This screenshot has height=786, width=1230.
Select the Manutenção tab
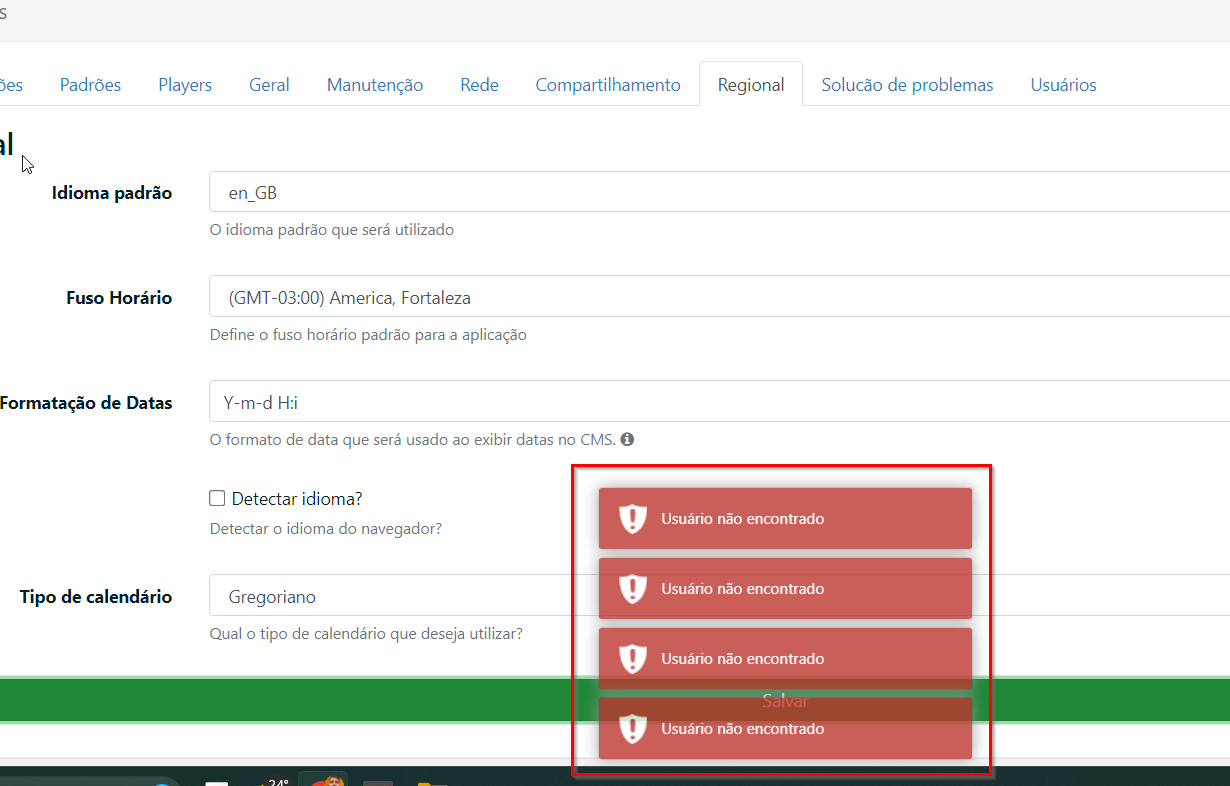pos(375,85)
